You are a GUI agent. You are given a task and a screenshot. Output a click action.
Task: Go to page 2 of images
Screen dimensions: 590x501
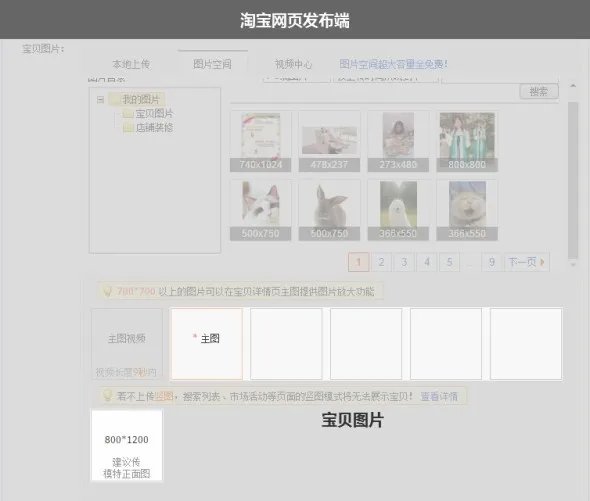381,262
